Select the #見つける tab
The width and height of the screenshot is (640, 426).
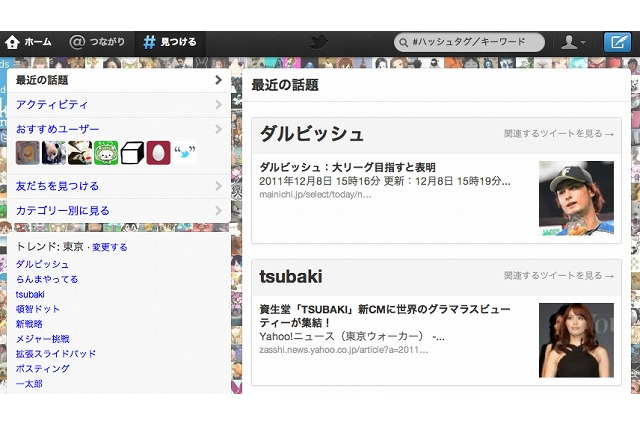click(169, 42)
